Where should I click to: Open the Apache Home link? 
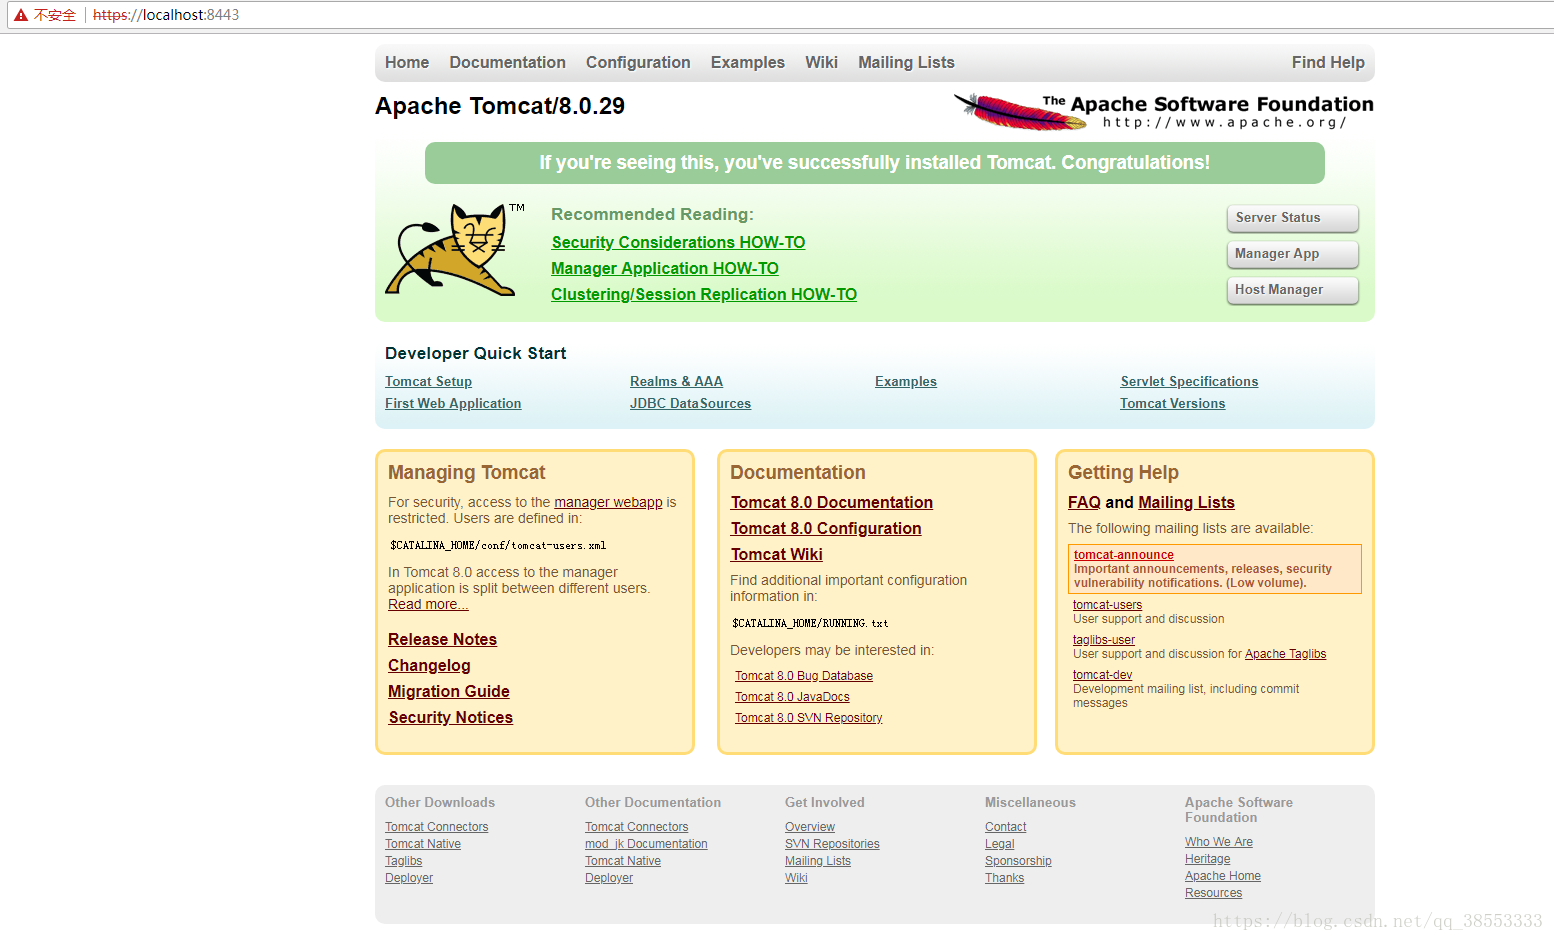click(x=1223, y=876)
